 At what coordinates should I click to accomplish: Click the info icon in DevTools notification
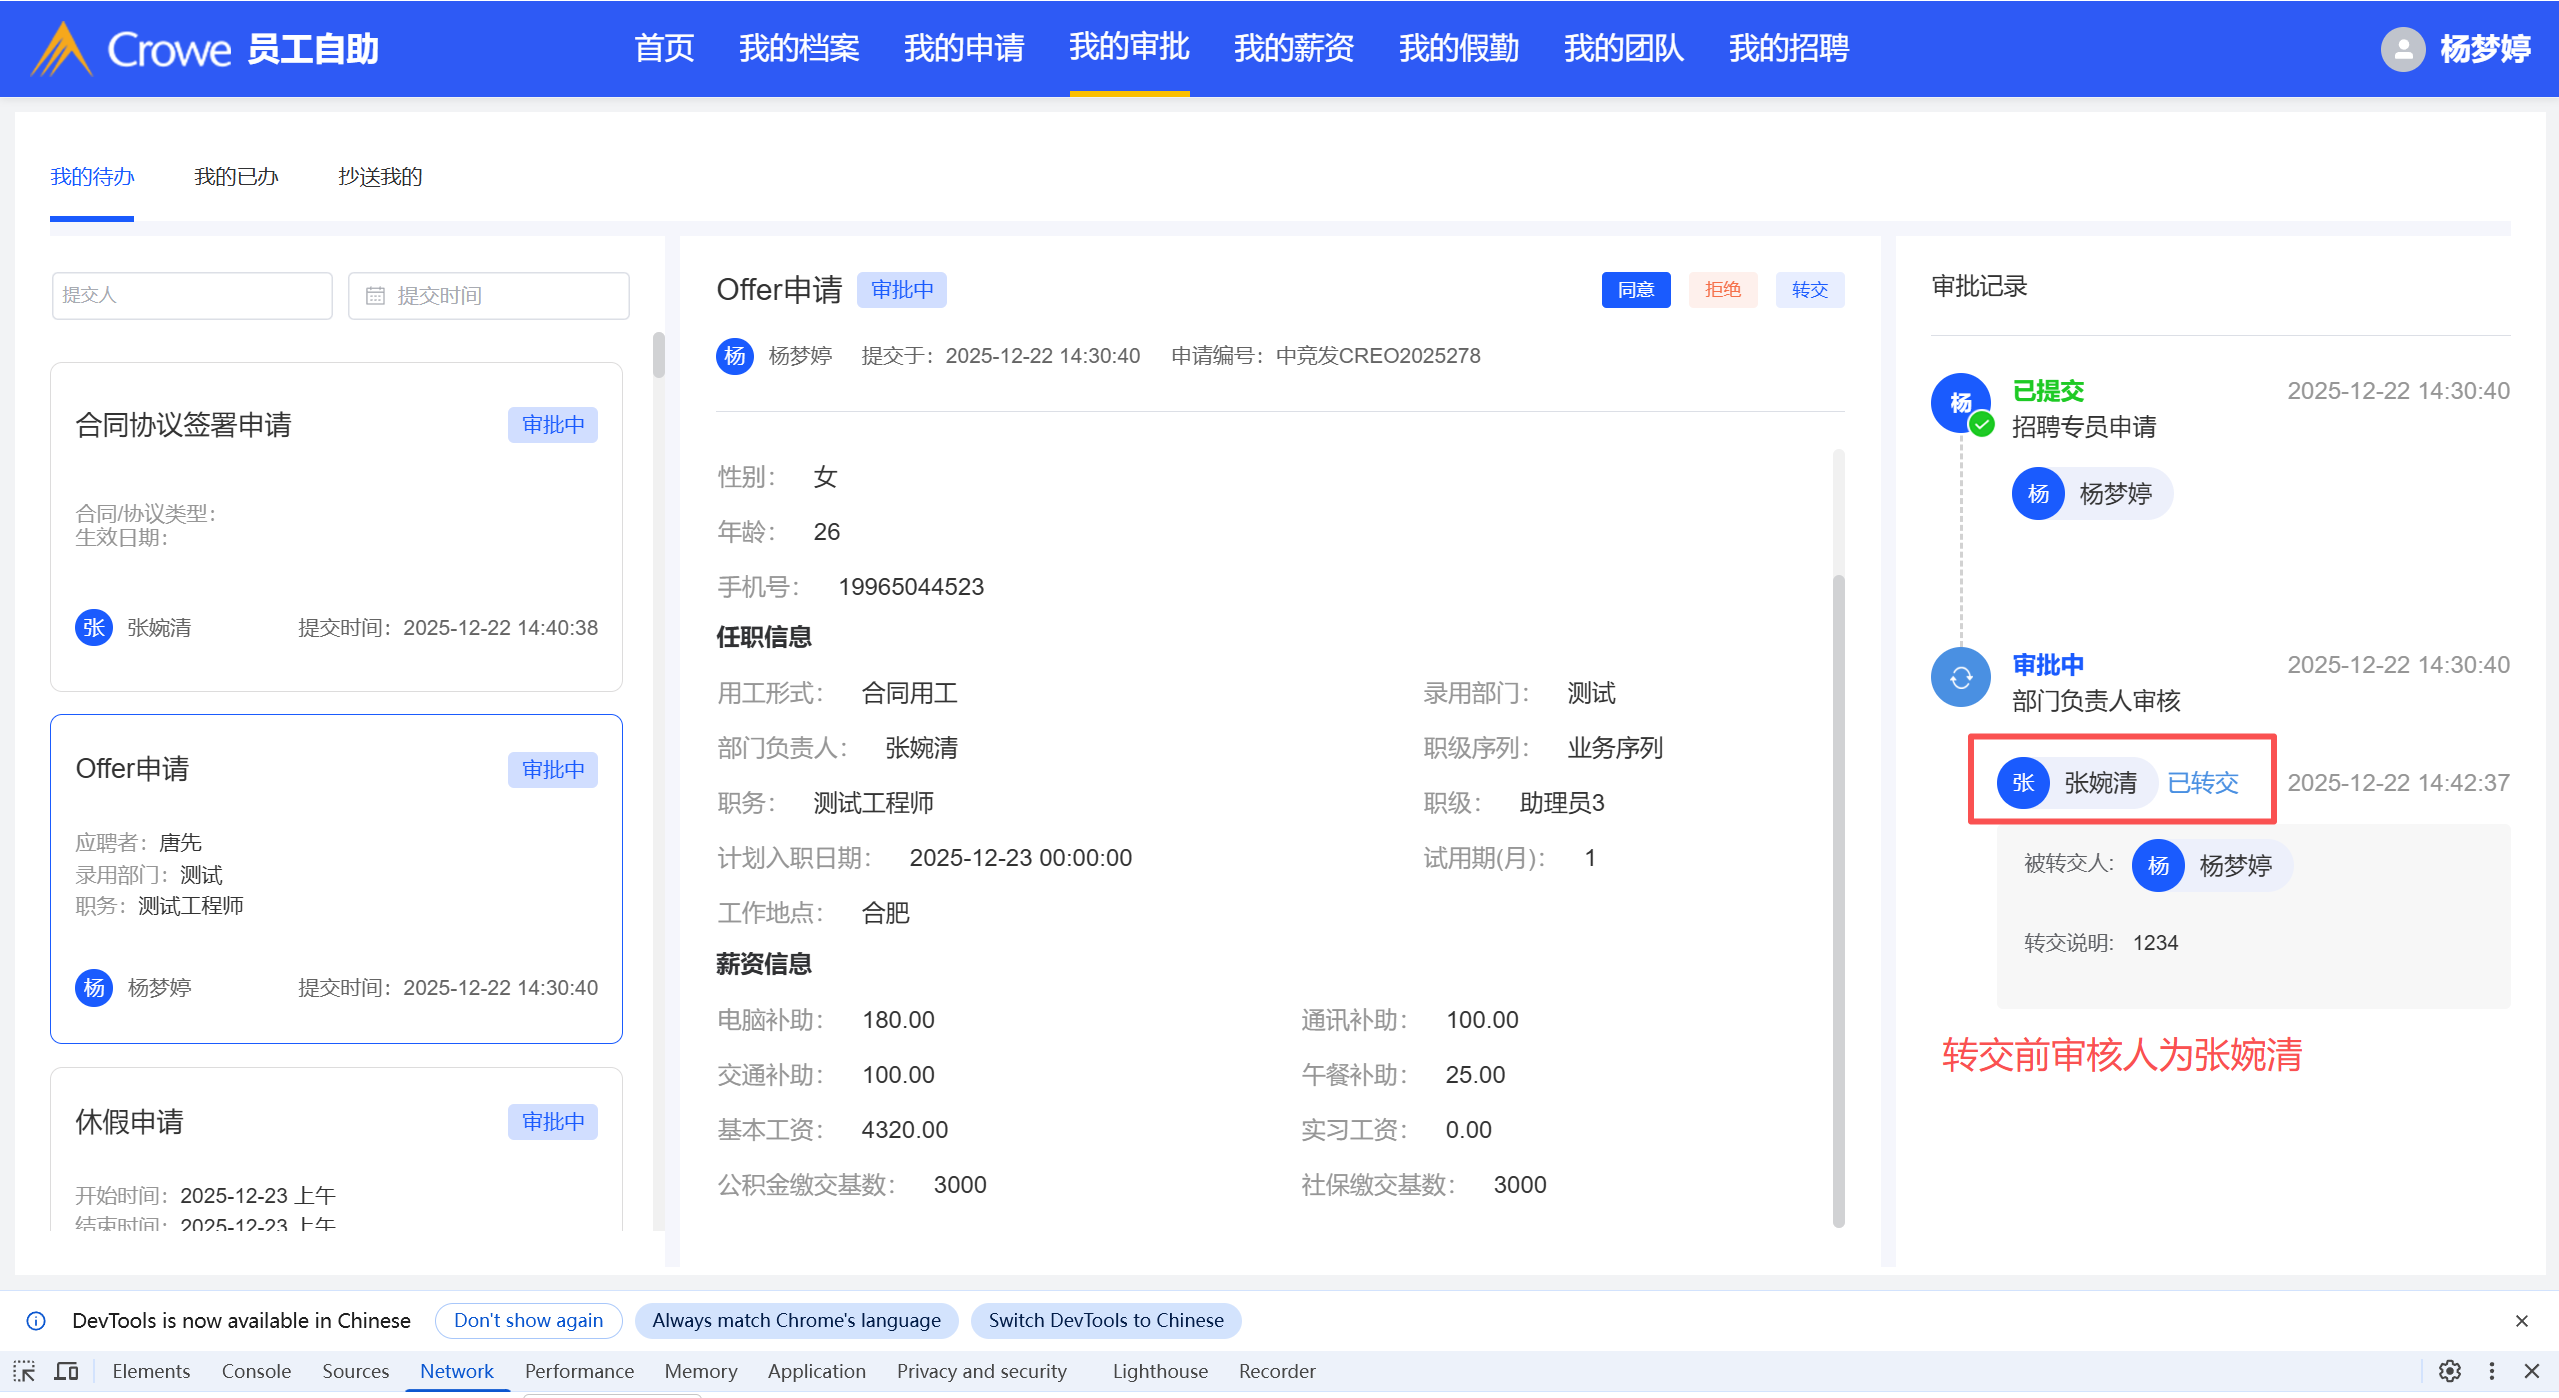(x=36, y=1321)
